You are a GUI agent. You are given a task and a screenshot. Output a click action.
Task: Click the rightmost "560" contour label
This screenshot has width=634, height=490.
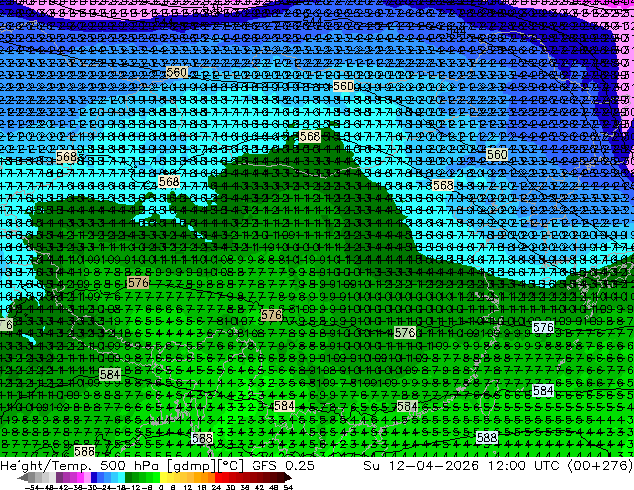coord(497,154)
